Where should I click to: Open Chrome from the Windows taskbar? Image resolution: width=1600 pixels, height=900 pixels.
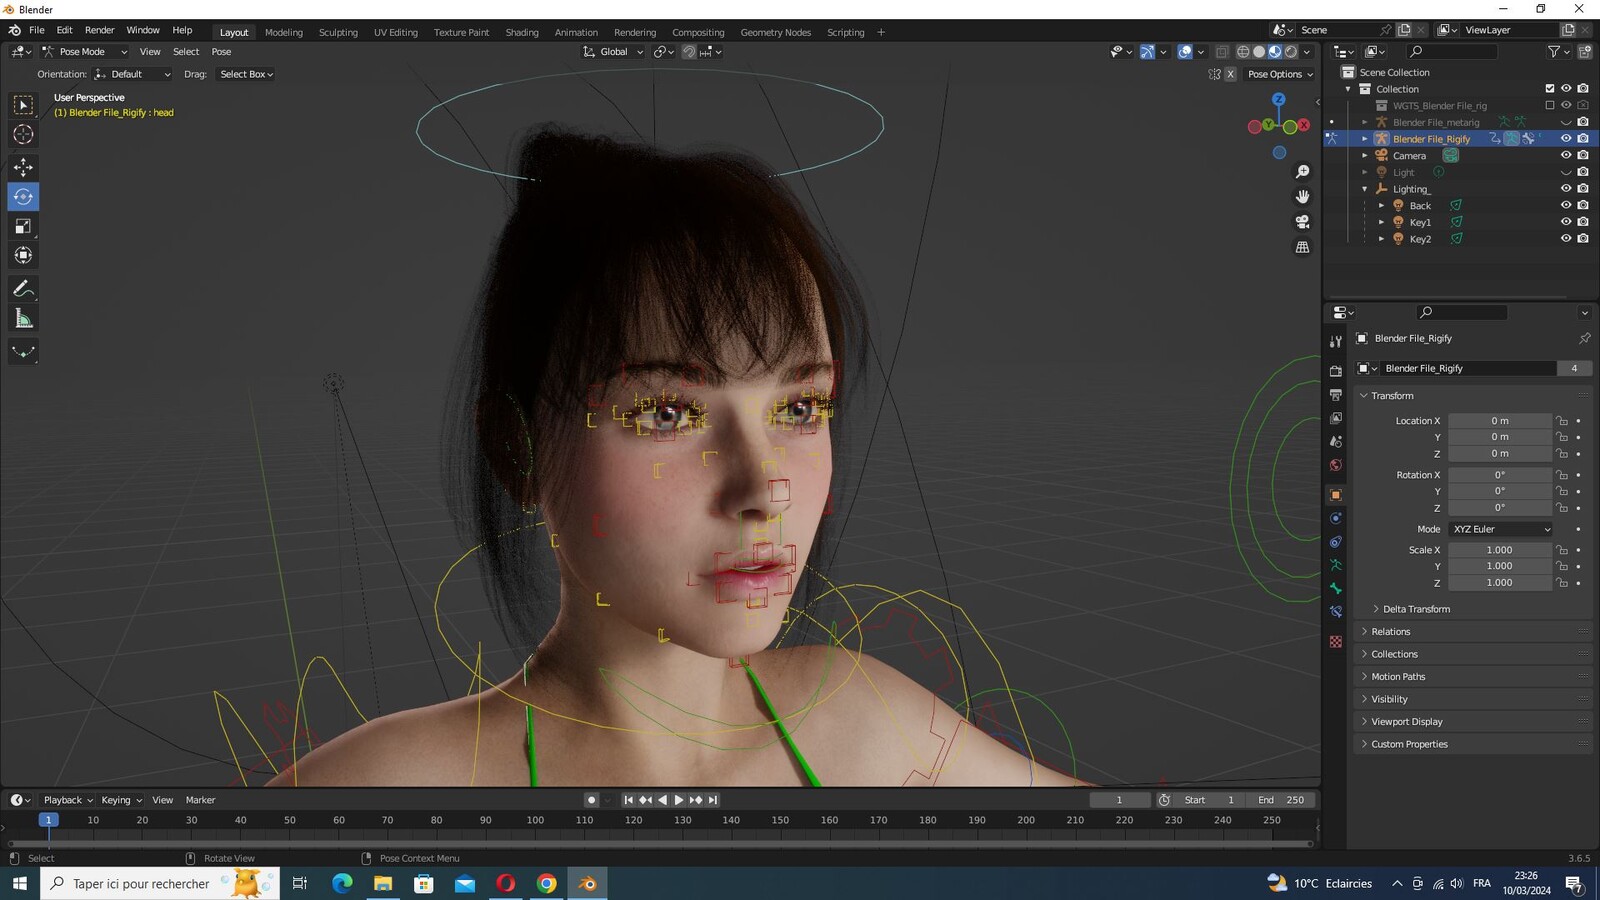click(546, 883)
